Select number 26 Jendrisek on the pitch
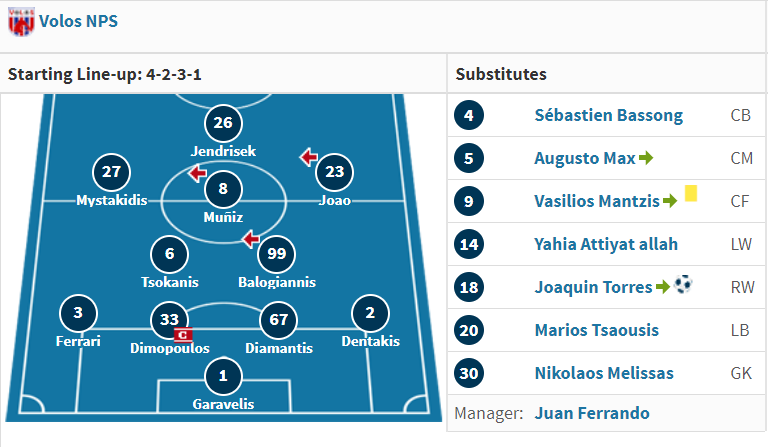This screenshot has width=768, height=447. point(223,123)
